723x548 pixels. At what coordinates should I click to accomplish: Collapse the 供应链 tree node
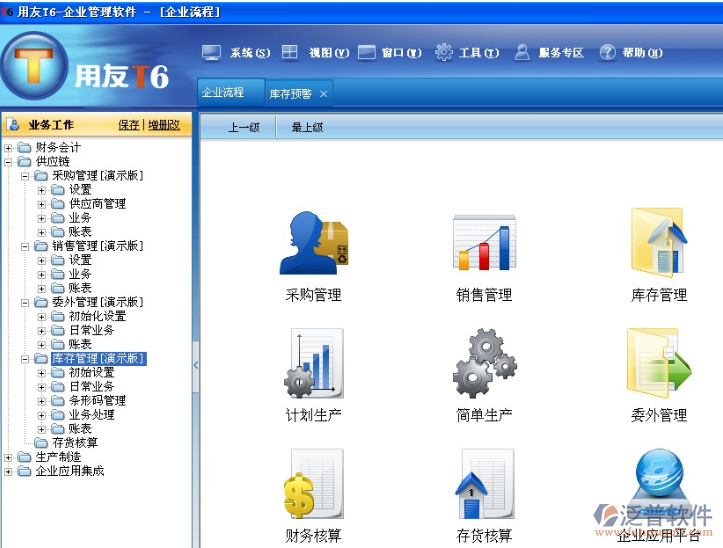pos(9,162)
